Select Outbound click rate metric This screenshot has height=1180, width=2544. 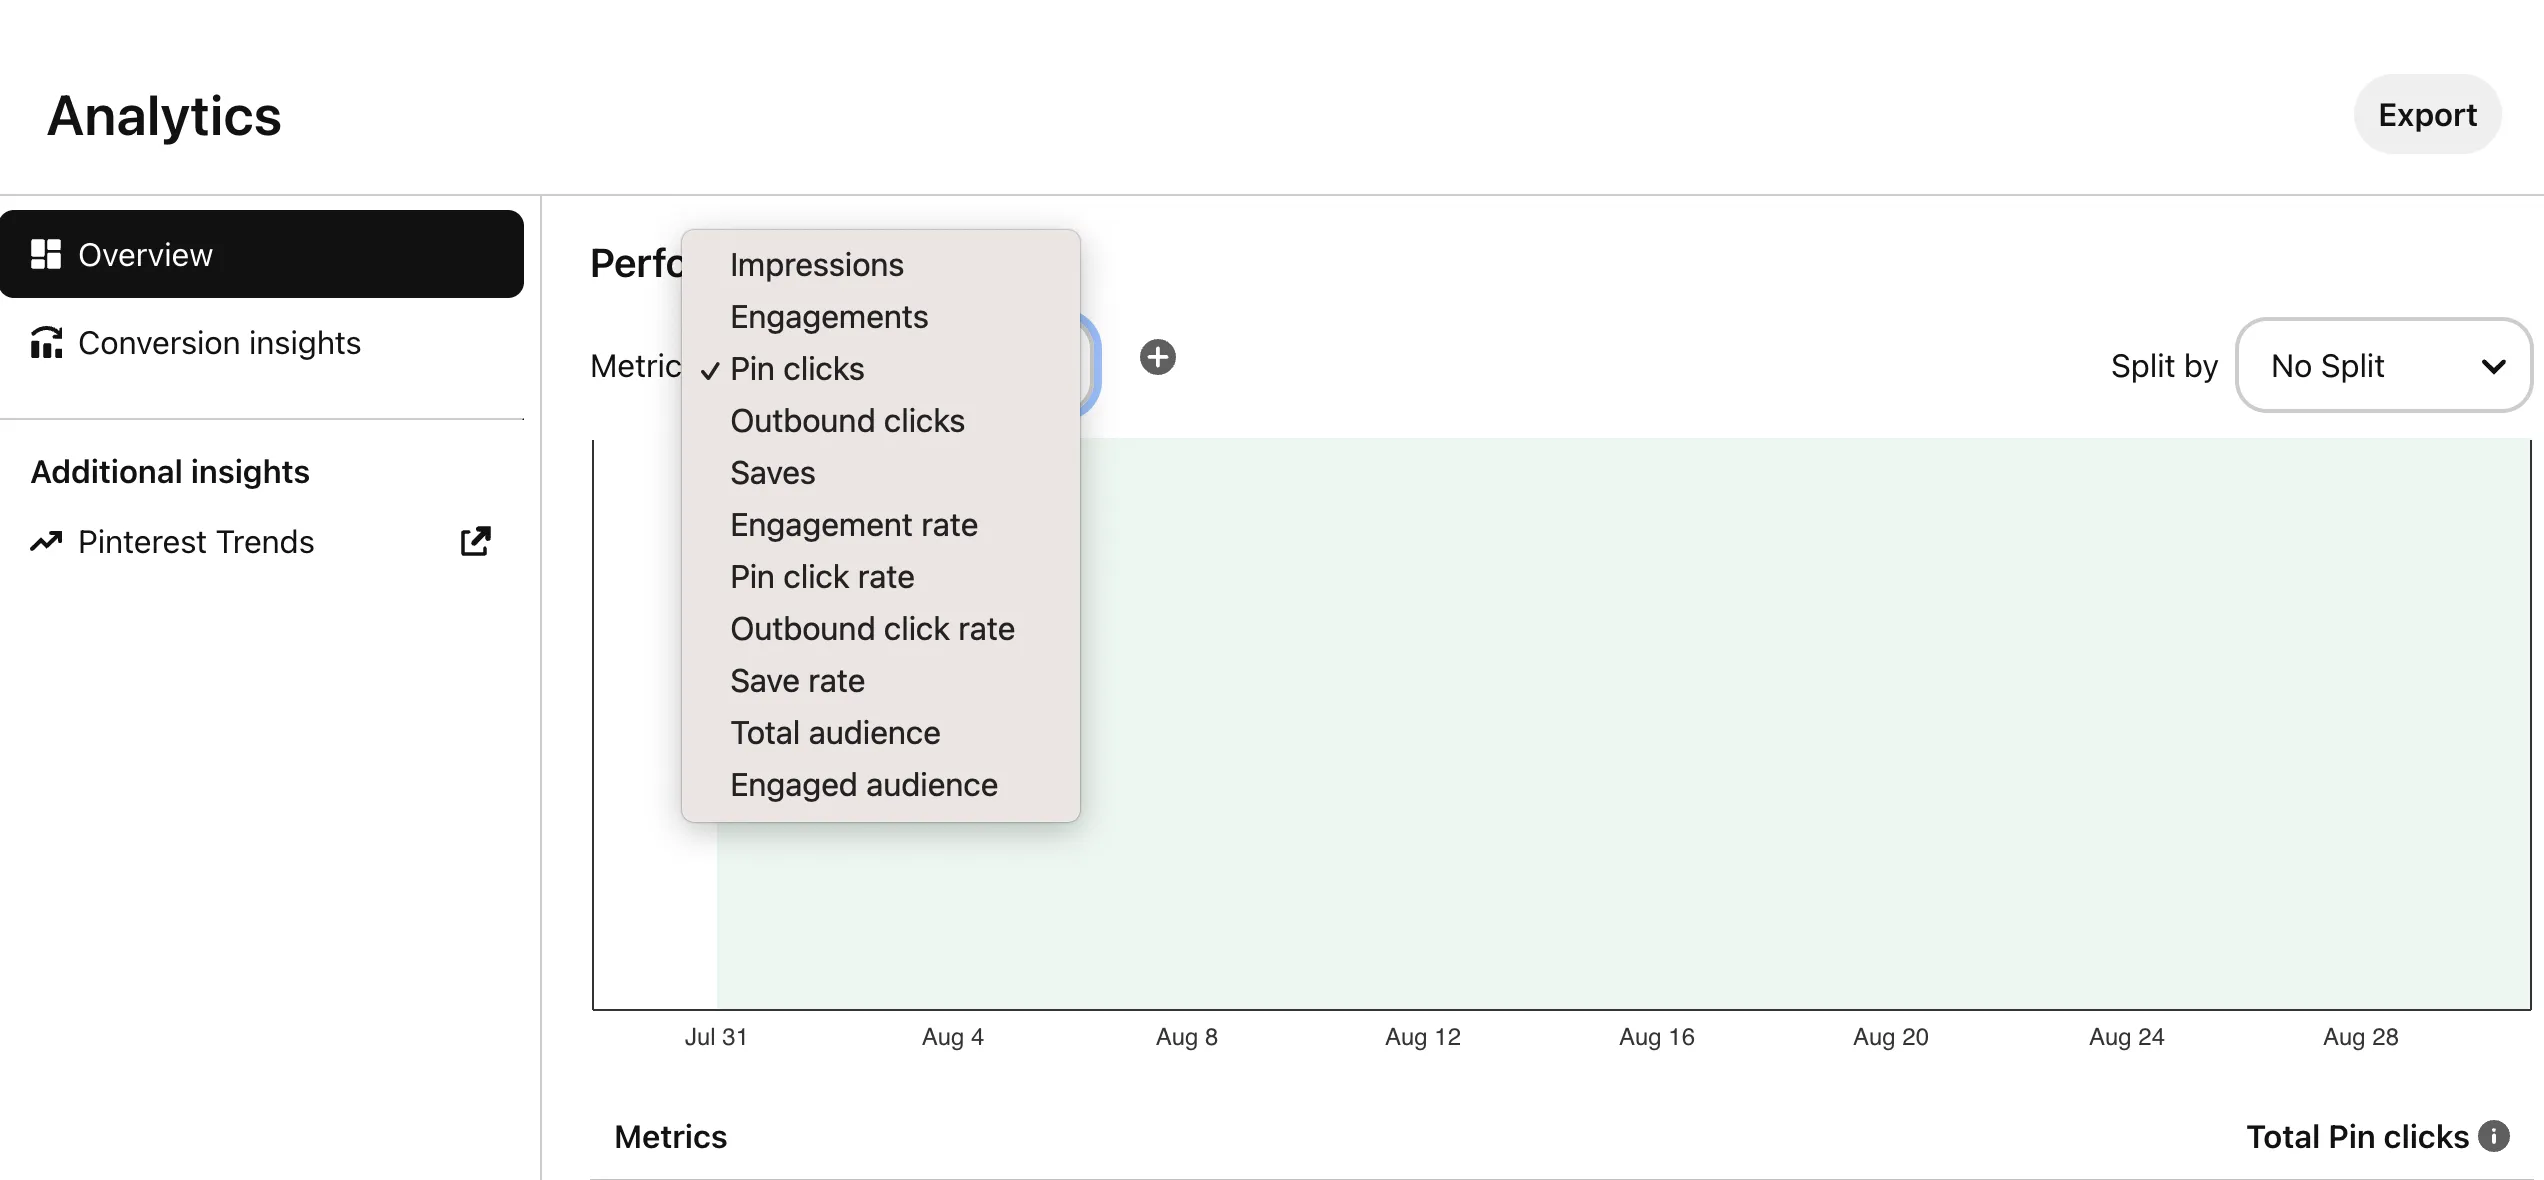coord(871,629)
